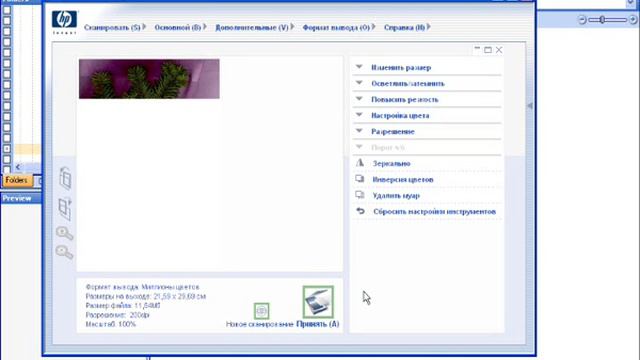Maximize the inner scan preview pane
The width and height of the screenshot is (640, 360).
pos(488,50)
